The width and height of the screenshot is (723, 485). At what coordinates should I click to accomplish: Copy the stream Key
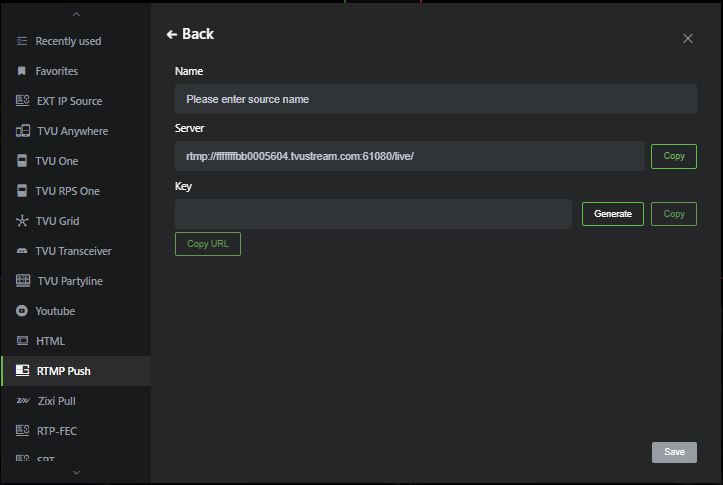click(x=673, y=214)
